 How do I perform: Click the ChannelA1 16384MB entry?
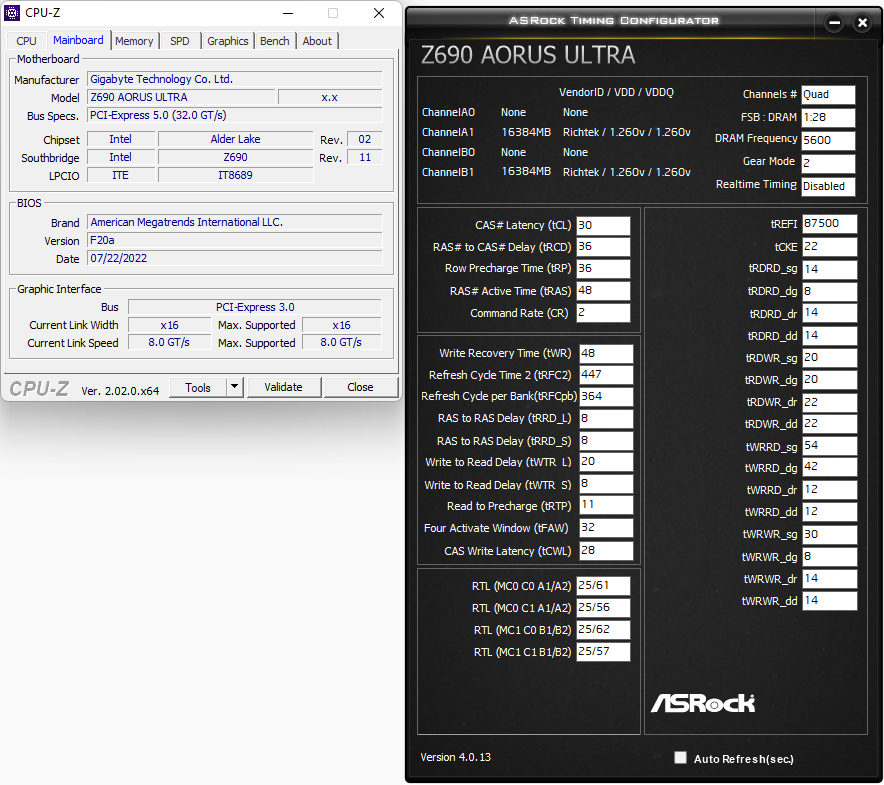527,132
